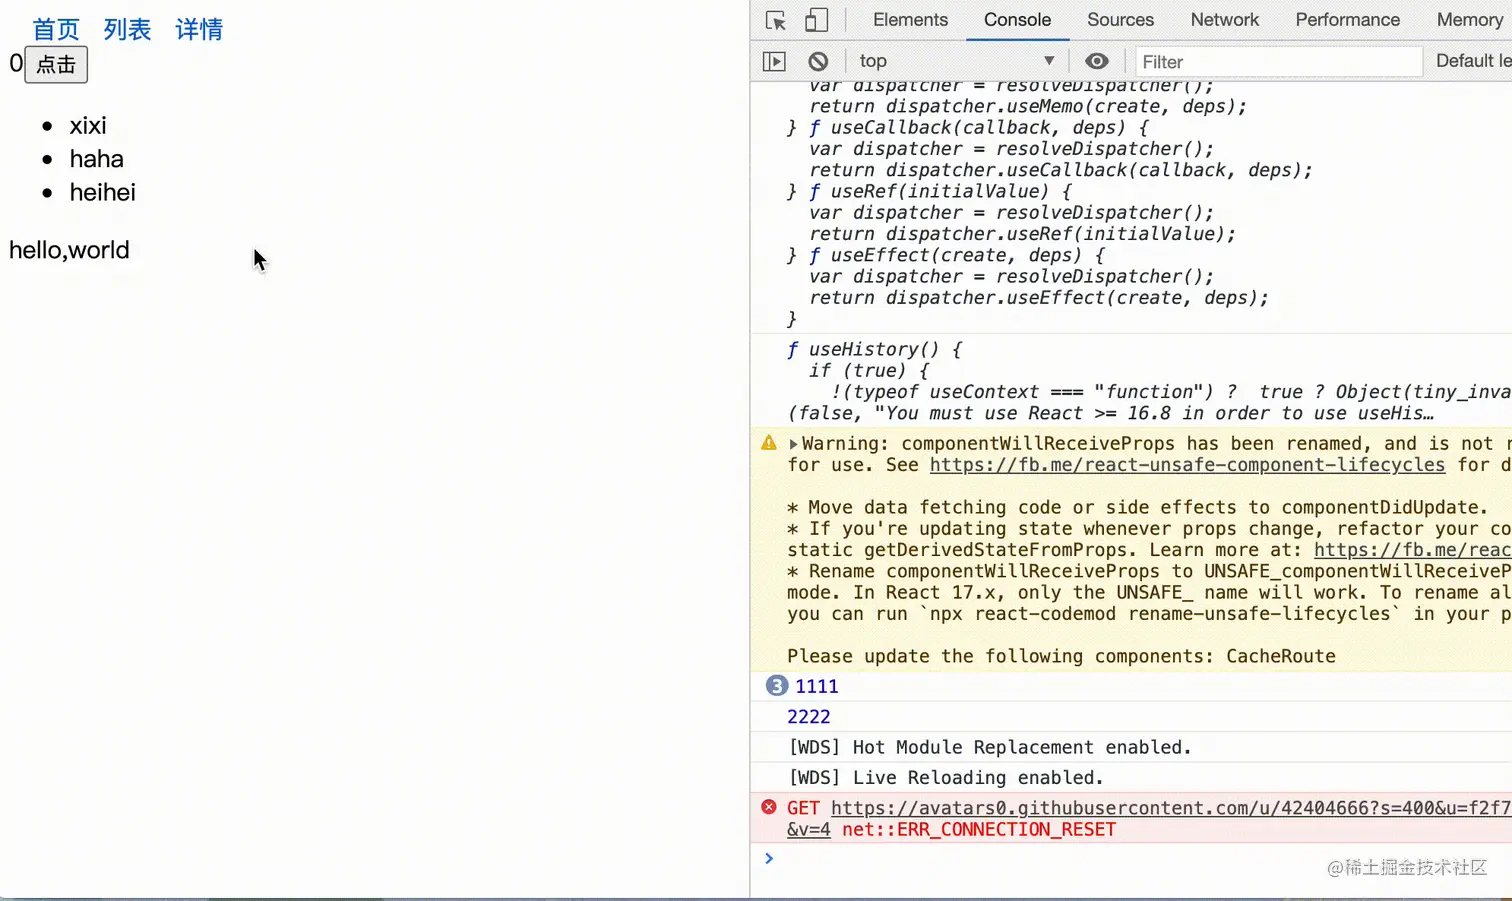Viewport: 1512px width, 901px height.
Task: Select the xixi list item
Action: click(88, 126)
